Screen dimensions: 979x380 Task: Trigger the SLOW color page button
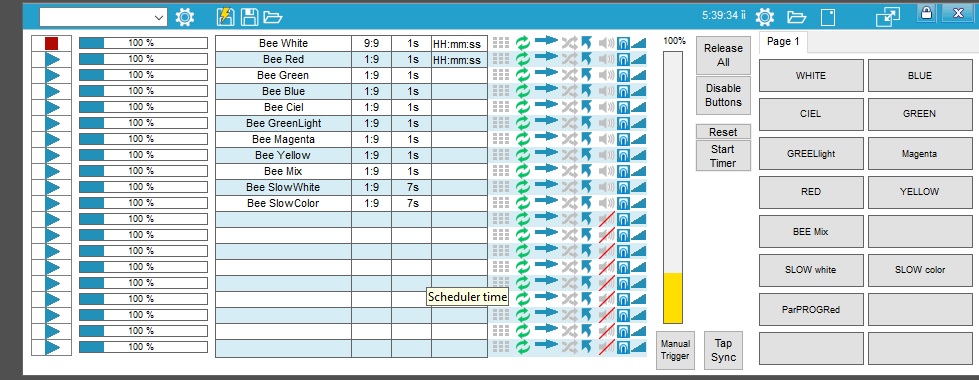coord(920,270)
